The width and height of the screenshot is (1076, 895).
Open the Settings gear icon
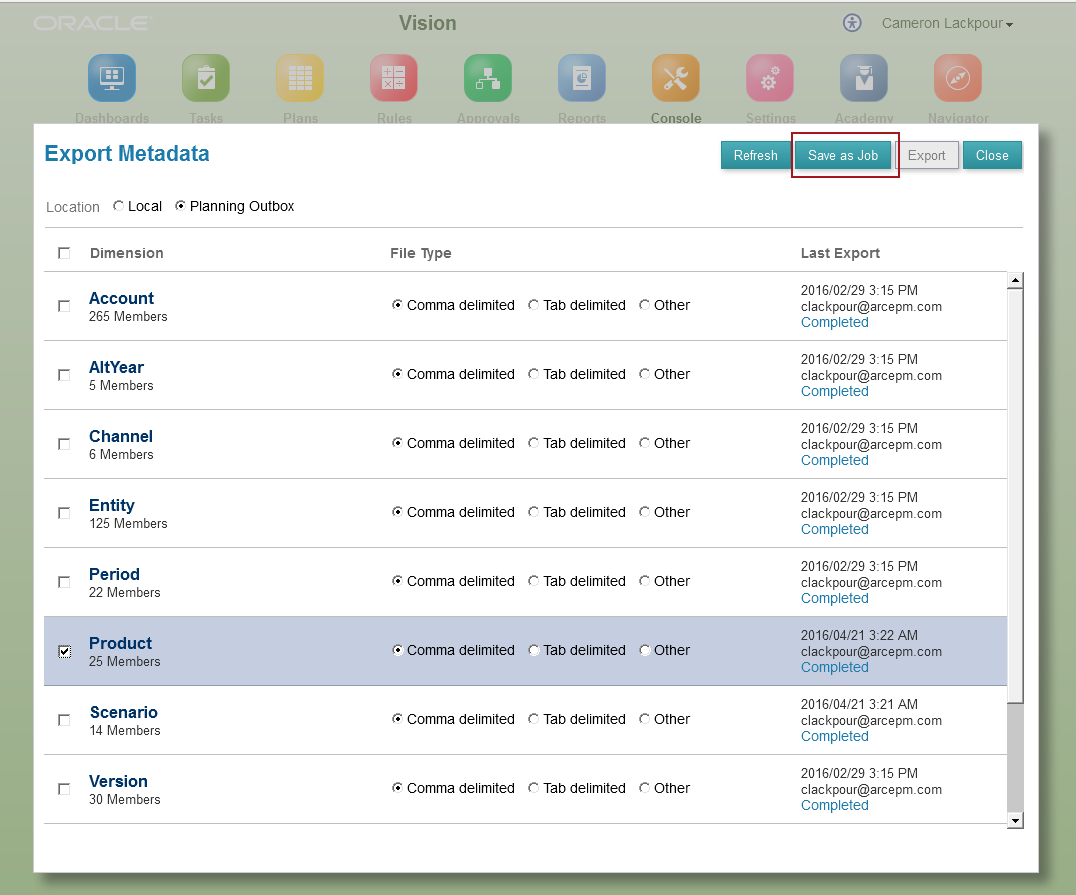[770, 78]
